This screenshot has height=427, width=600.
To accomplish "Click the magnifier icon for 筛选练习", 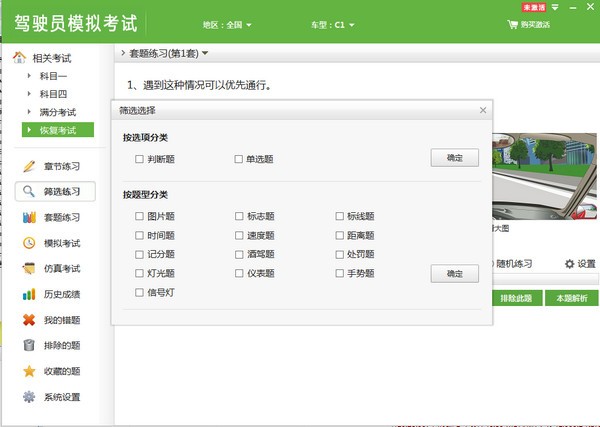I will click(x=29, y=191).
